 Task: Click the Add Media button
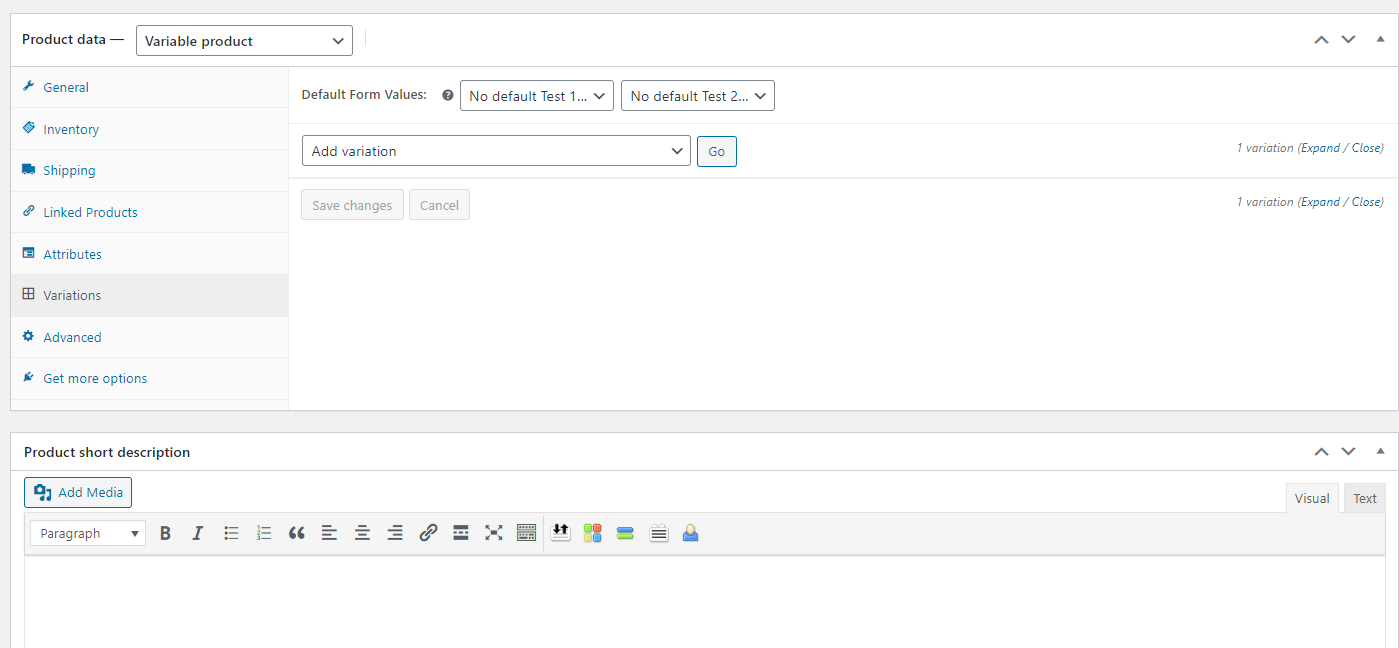point(78,492)
